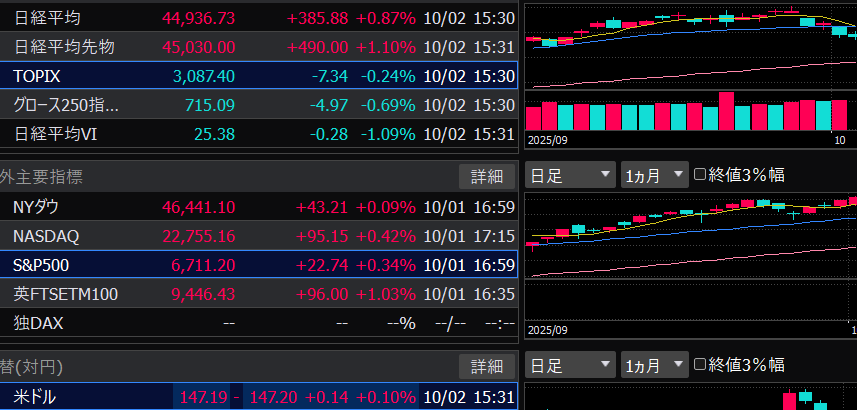Select the 英FTSETM100 row
The height and width of the screenshot is (410, 857).
(258, 294)
